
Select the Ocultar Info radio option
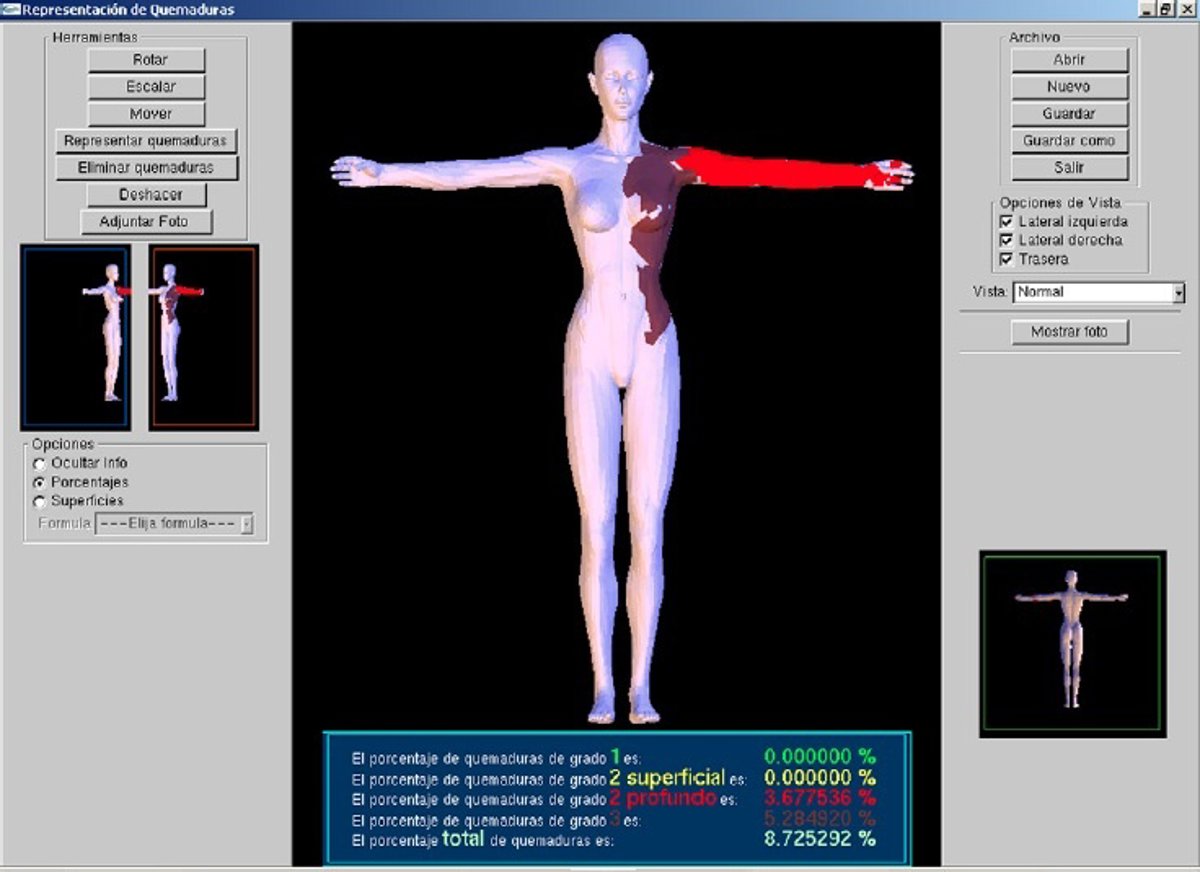(x=40, y=464)
